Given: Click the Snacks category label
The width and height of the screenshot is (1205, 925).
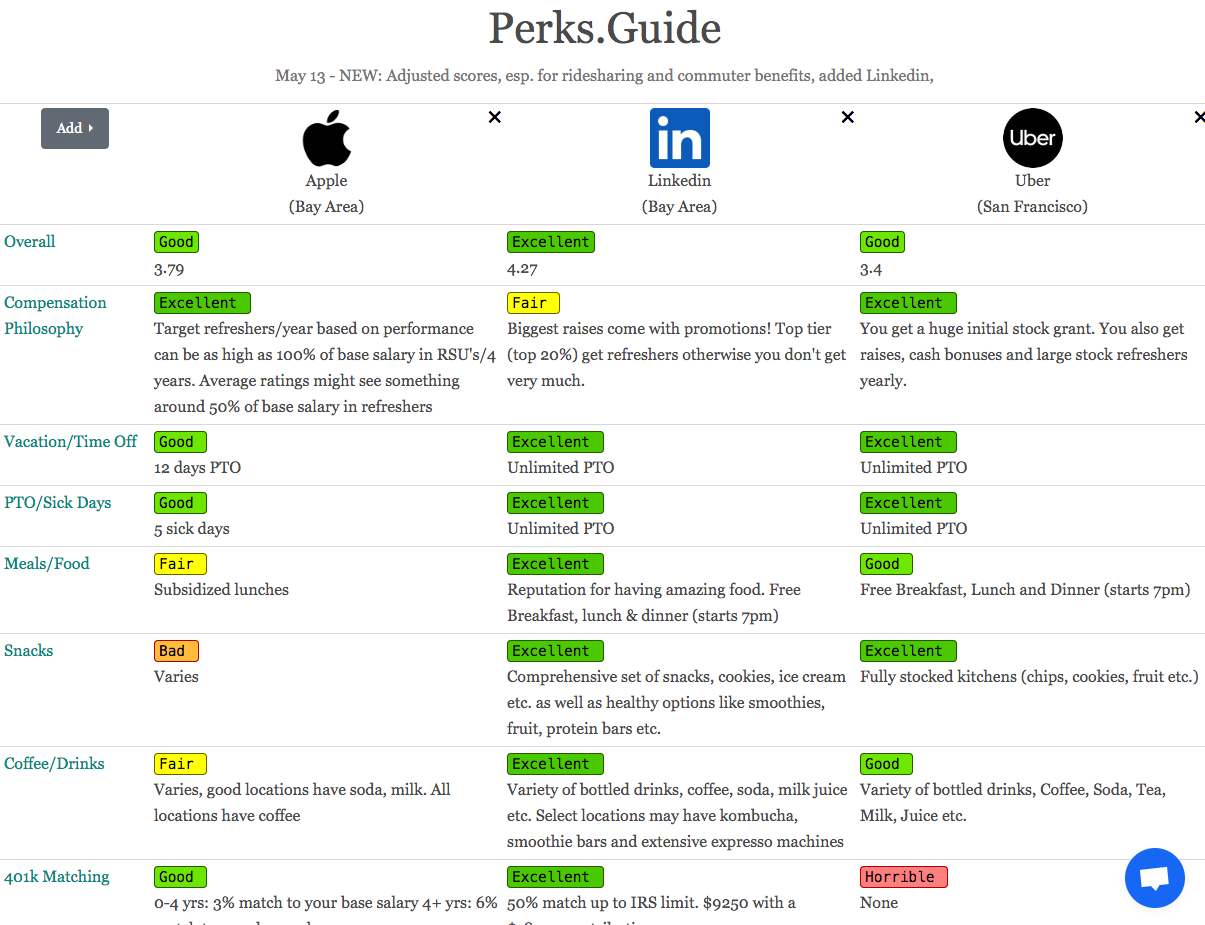Looking at the screenshot, I should (28, 650).
